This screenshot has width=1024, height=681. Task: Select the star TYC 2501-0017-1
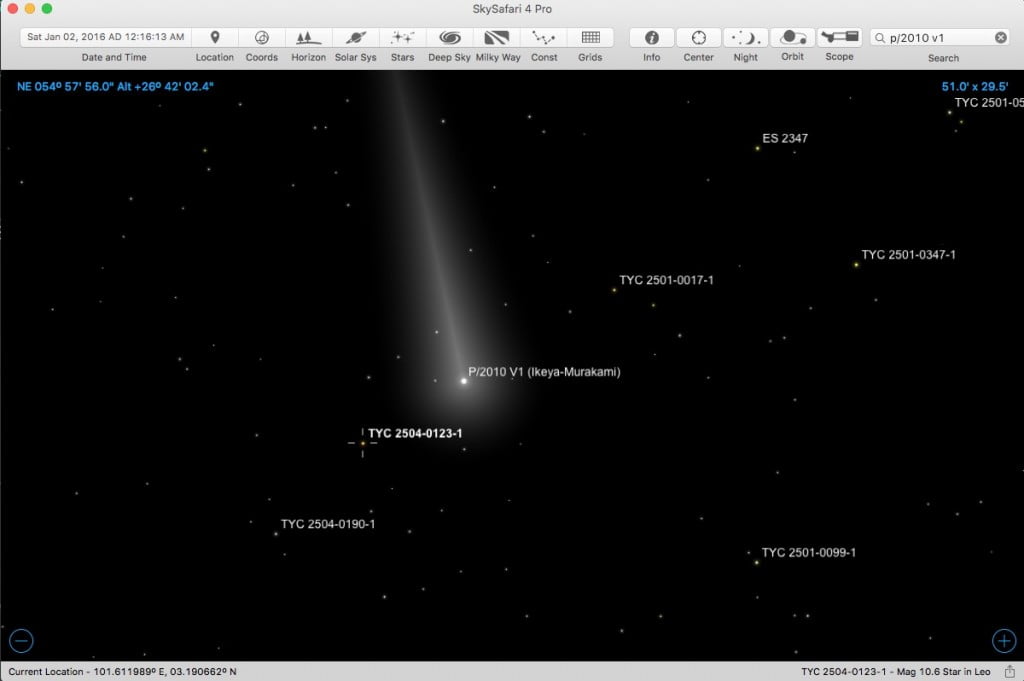(615, 290)
